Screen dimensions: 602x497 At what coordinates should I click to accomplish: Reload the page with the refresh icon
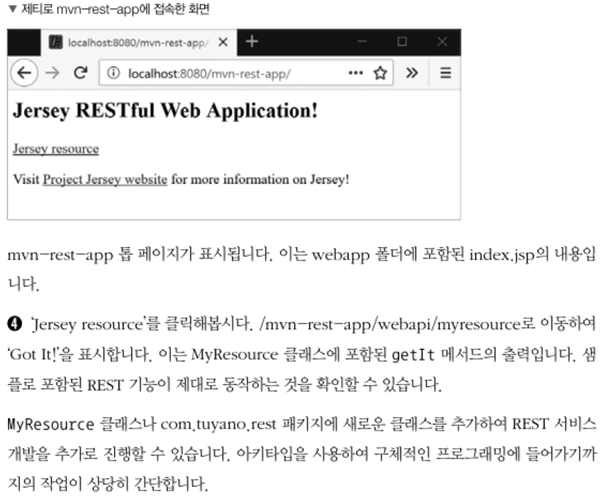point(81,73)
